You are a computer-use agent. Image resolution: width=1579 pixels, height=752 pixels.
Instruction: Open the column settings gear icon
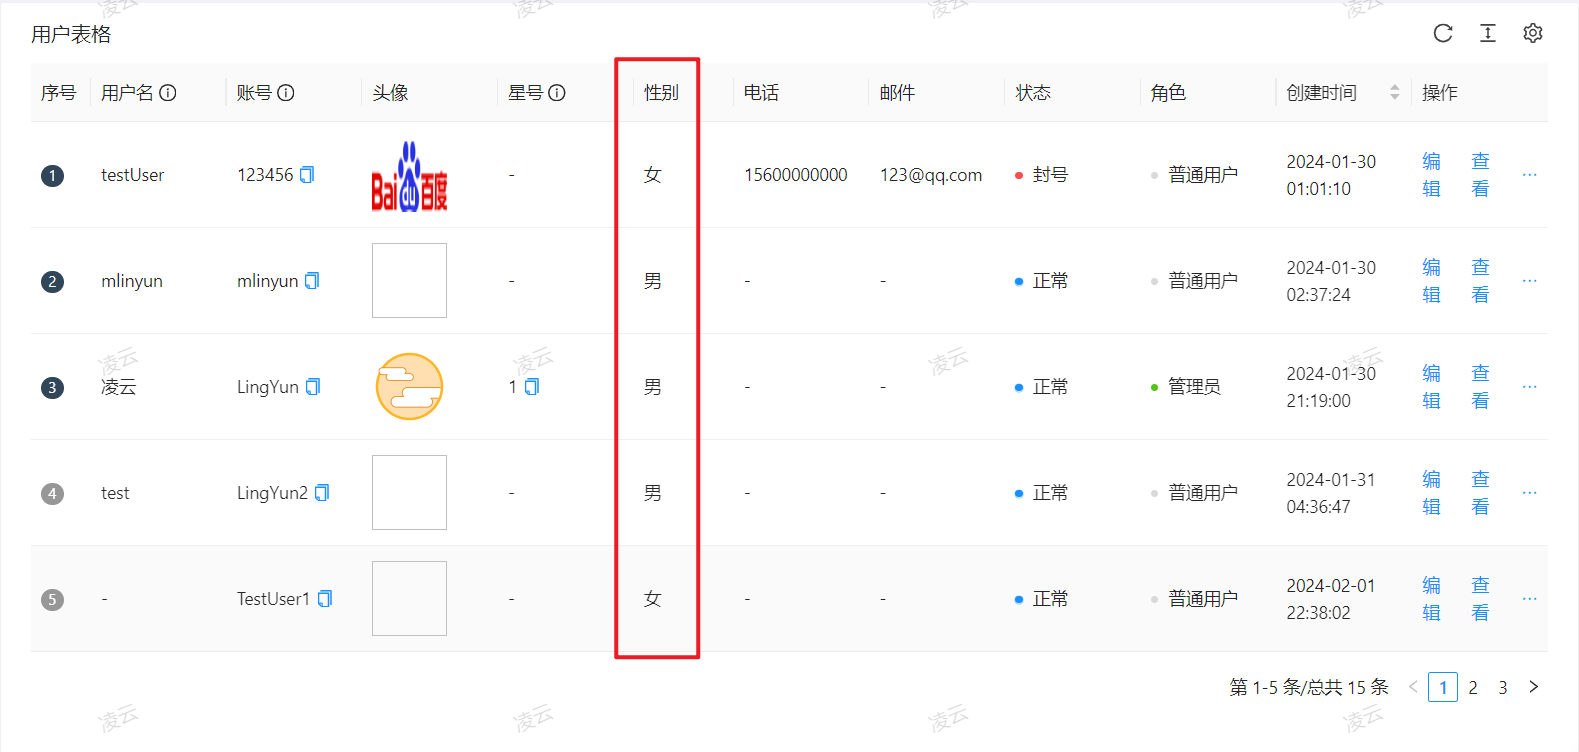pyautogui.click(x=1532, y=34)
